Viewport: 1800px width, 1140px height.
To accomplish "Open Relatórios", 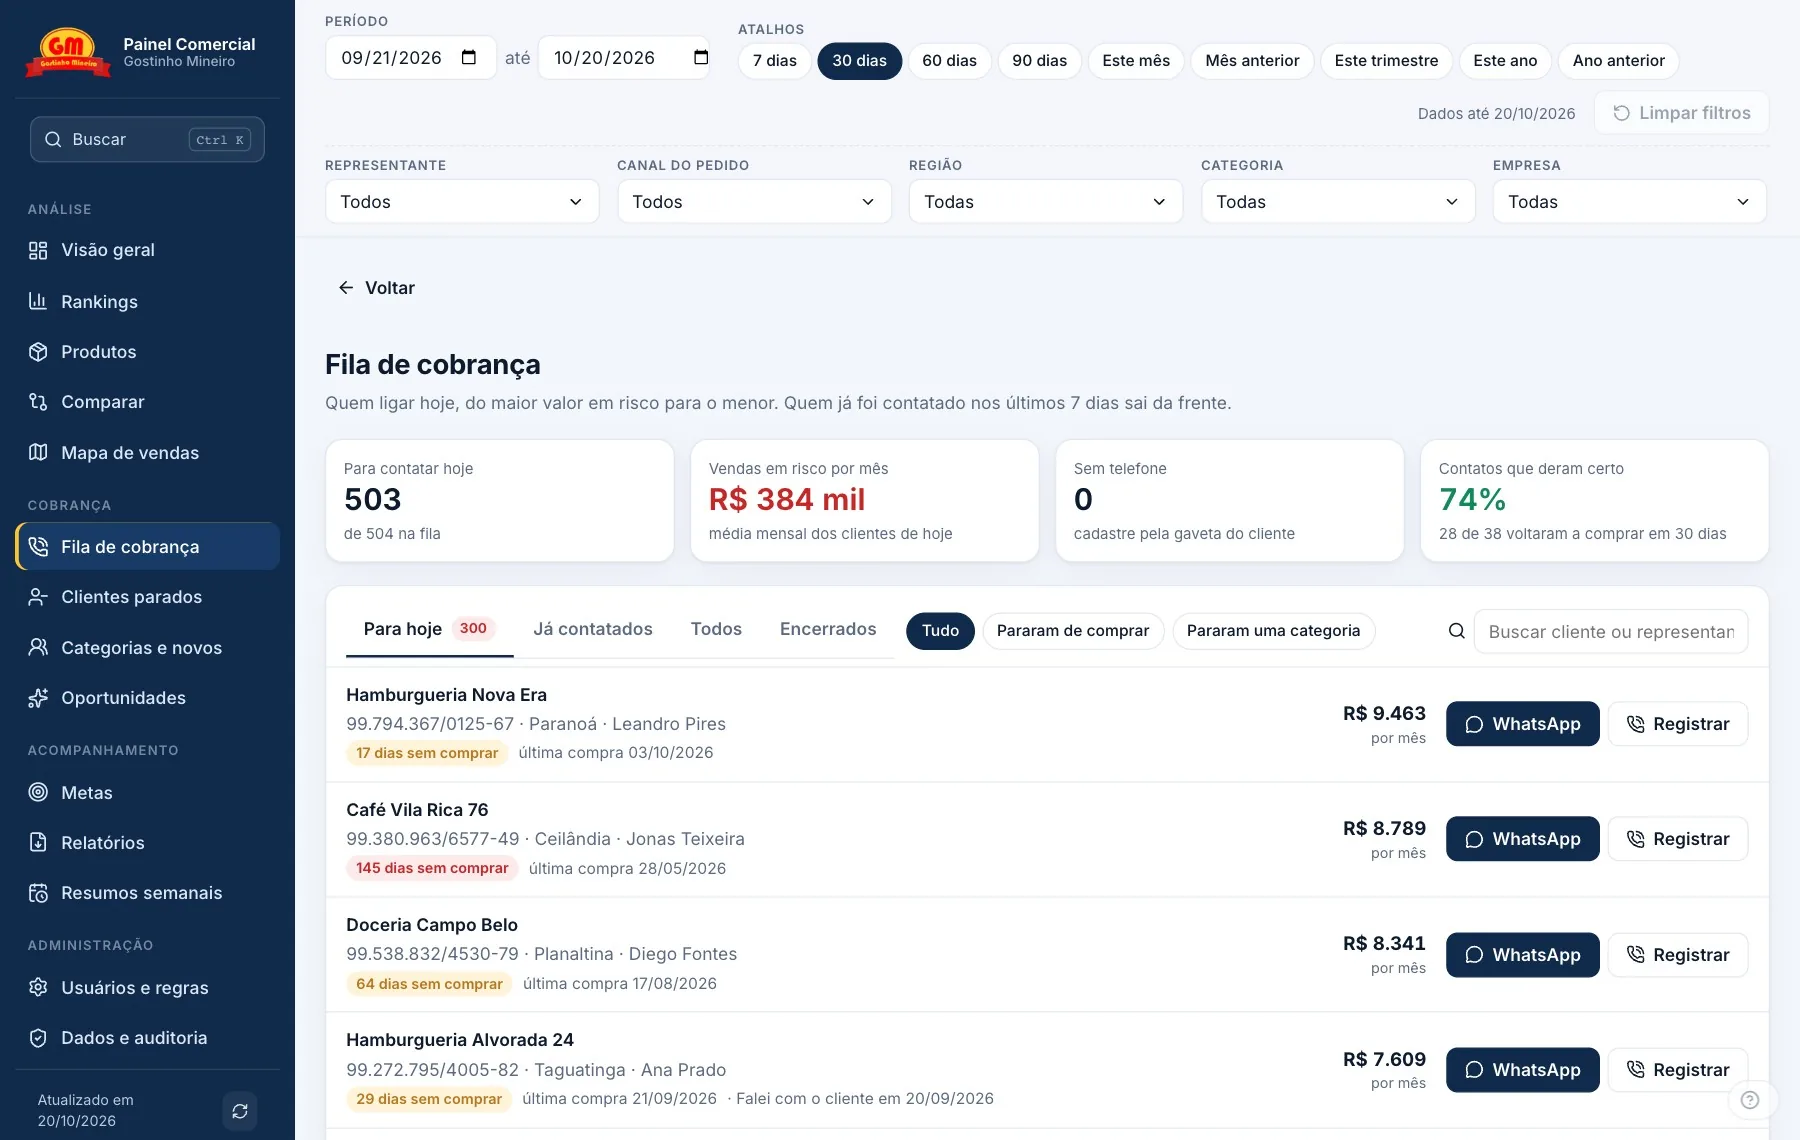I will pos(147,843).
